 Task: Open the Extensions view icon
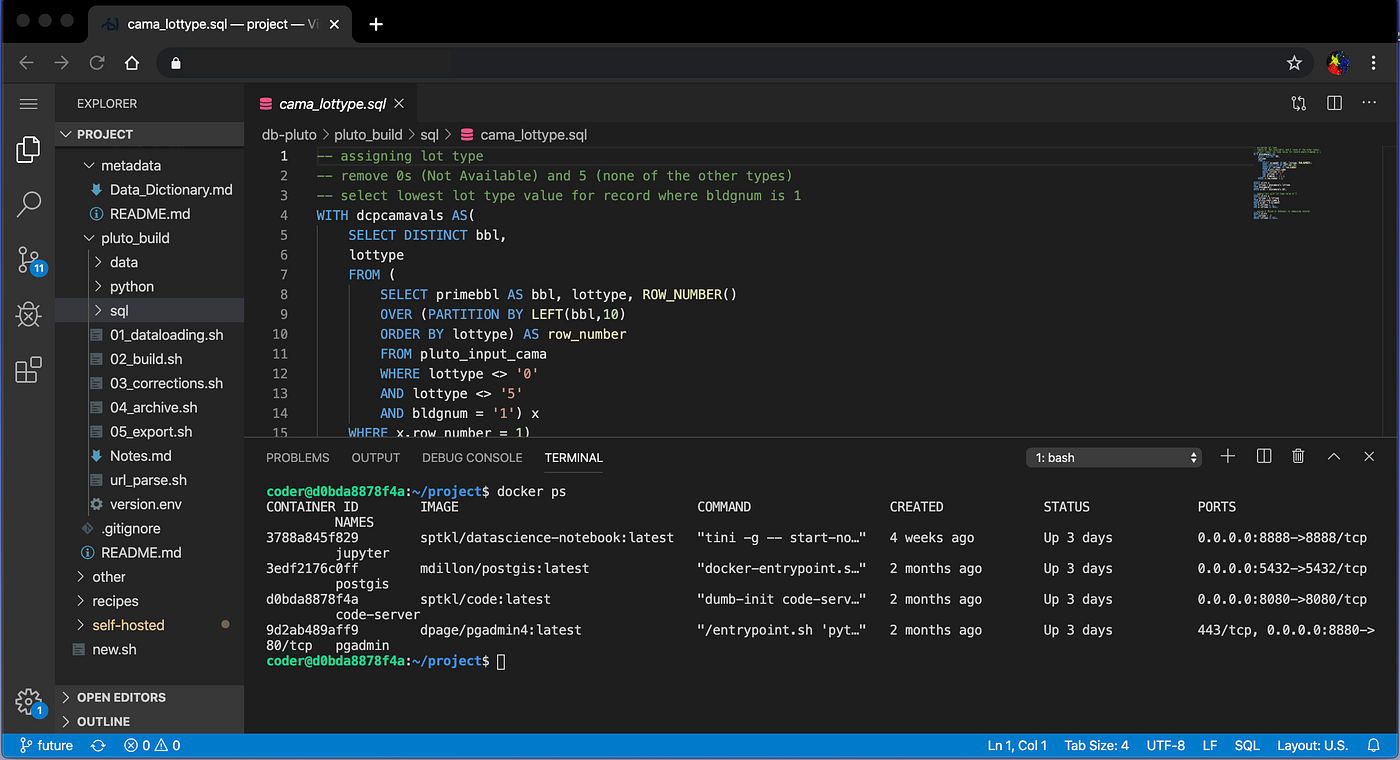[29, 370]
